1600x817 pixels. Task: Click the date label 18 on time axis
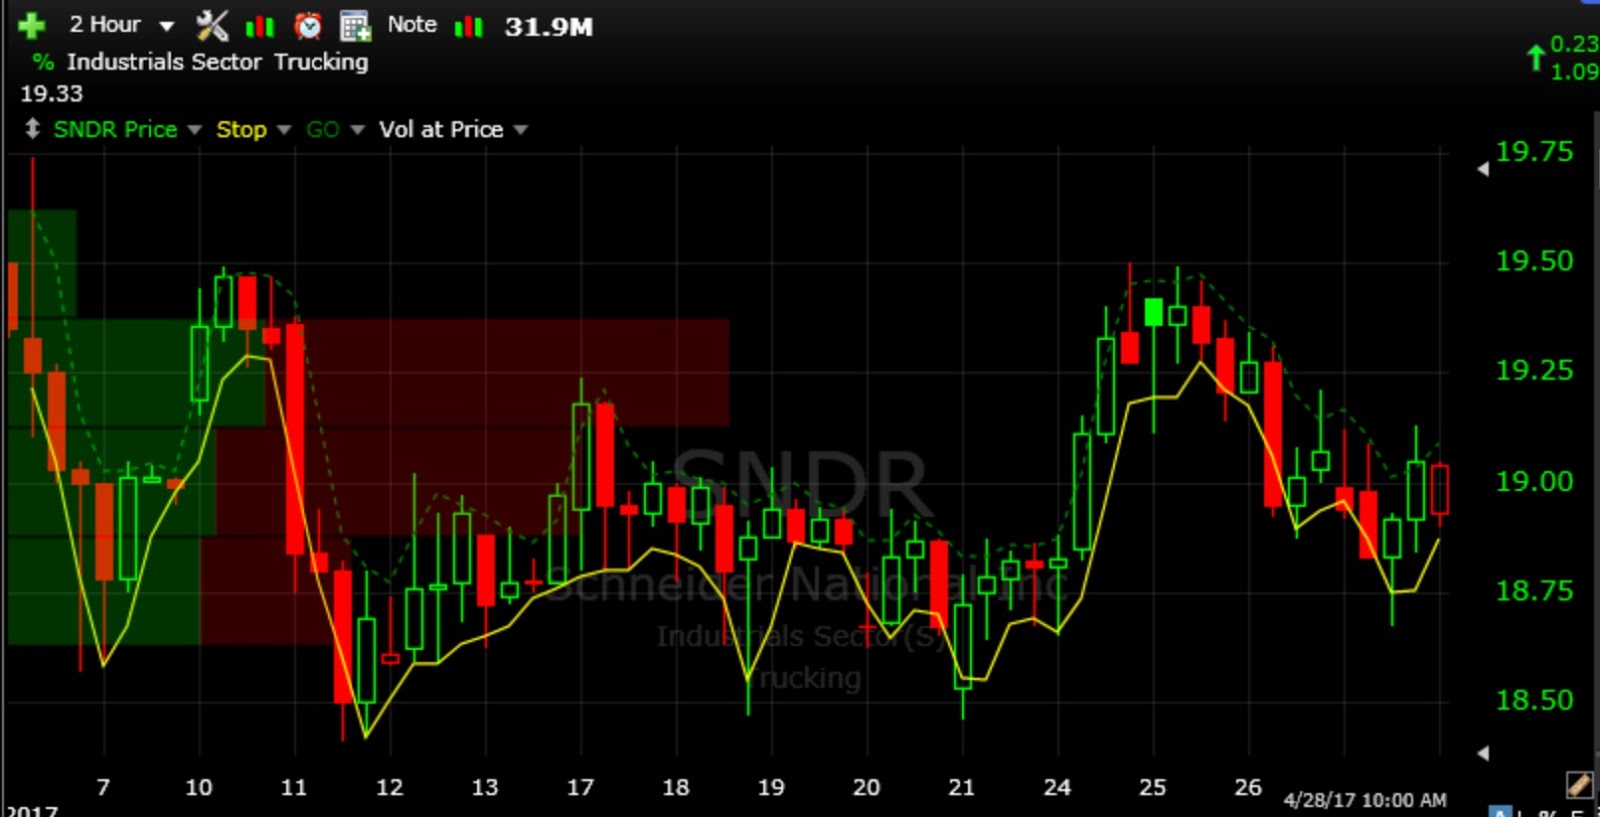(x=676, y=787)
